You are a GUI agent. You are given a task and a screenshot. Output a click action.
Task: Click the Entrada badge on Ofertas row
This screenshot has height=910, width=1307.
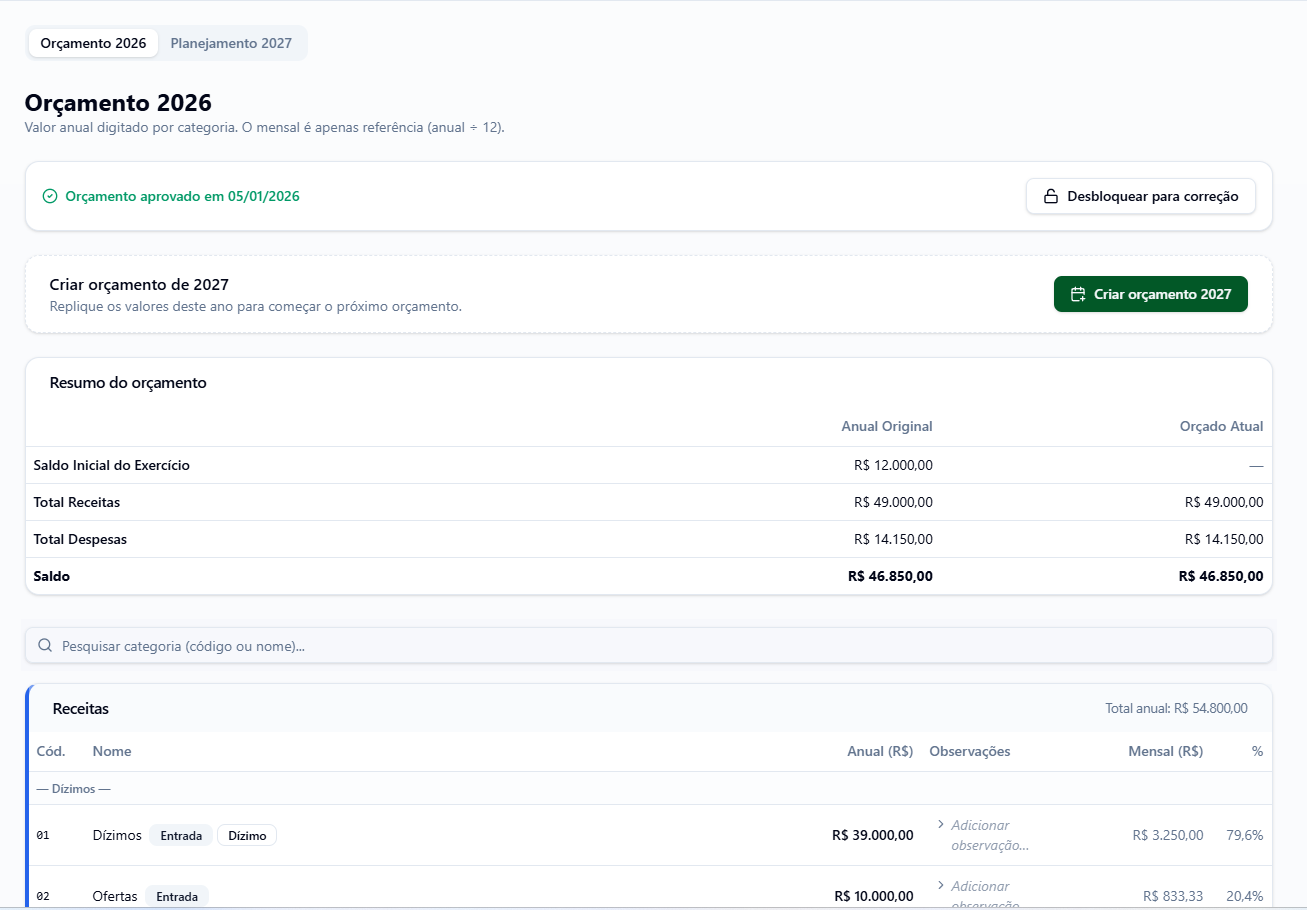click(x=177, y=896)
